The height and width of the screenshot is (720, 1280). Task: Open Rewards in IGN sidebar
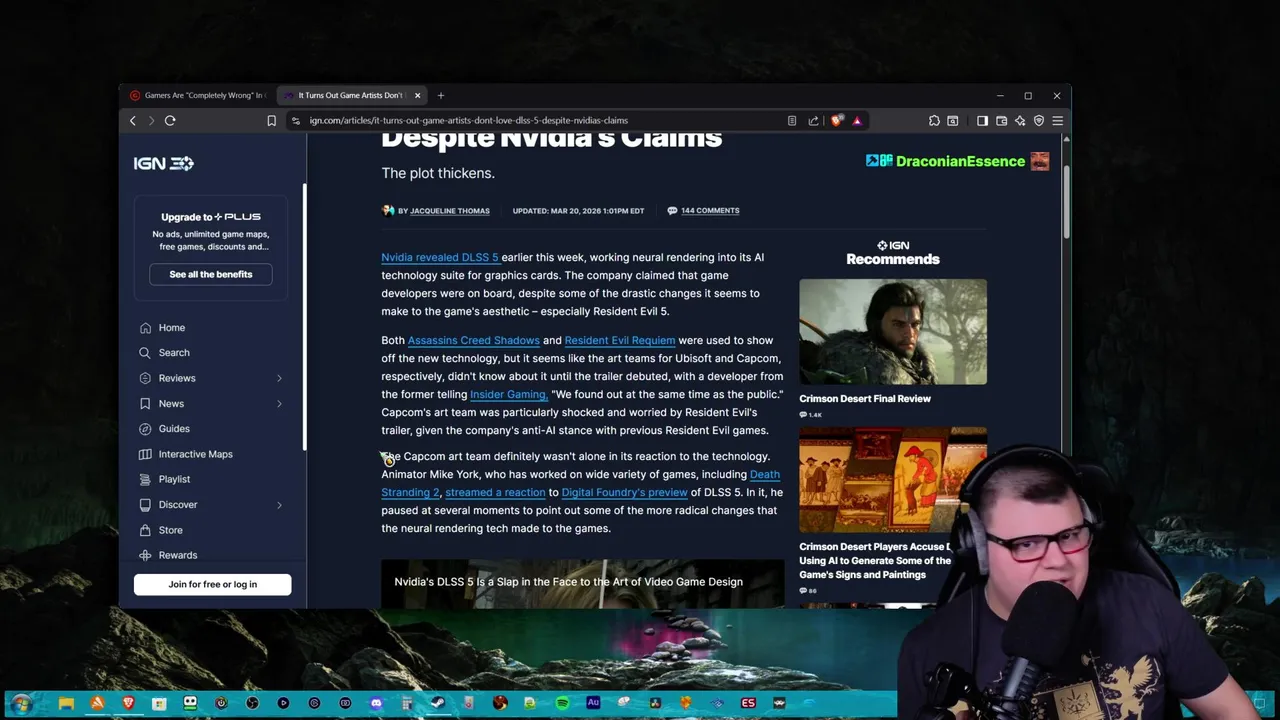pos(177,555)
